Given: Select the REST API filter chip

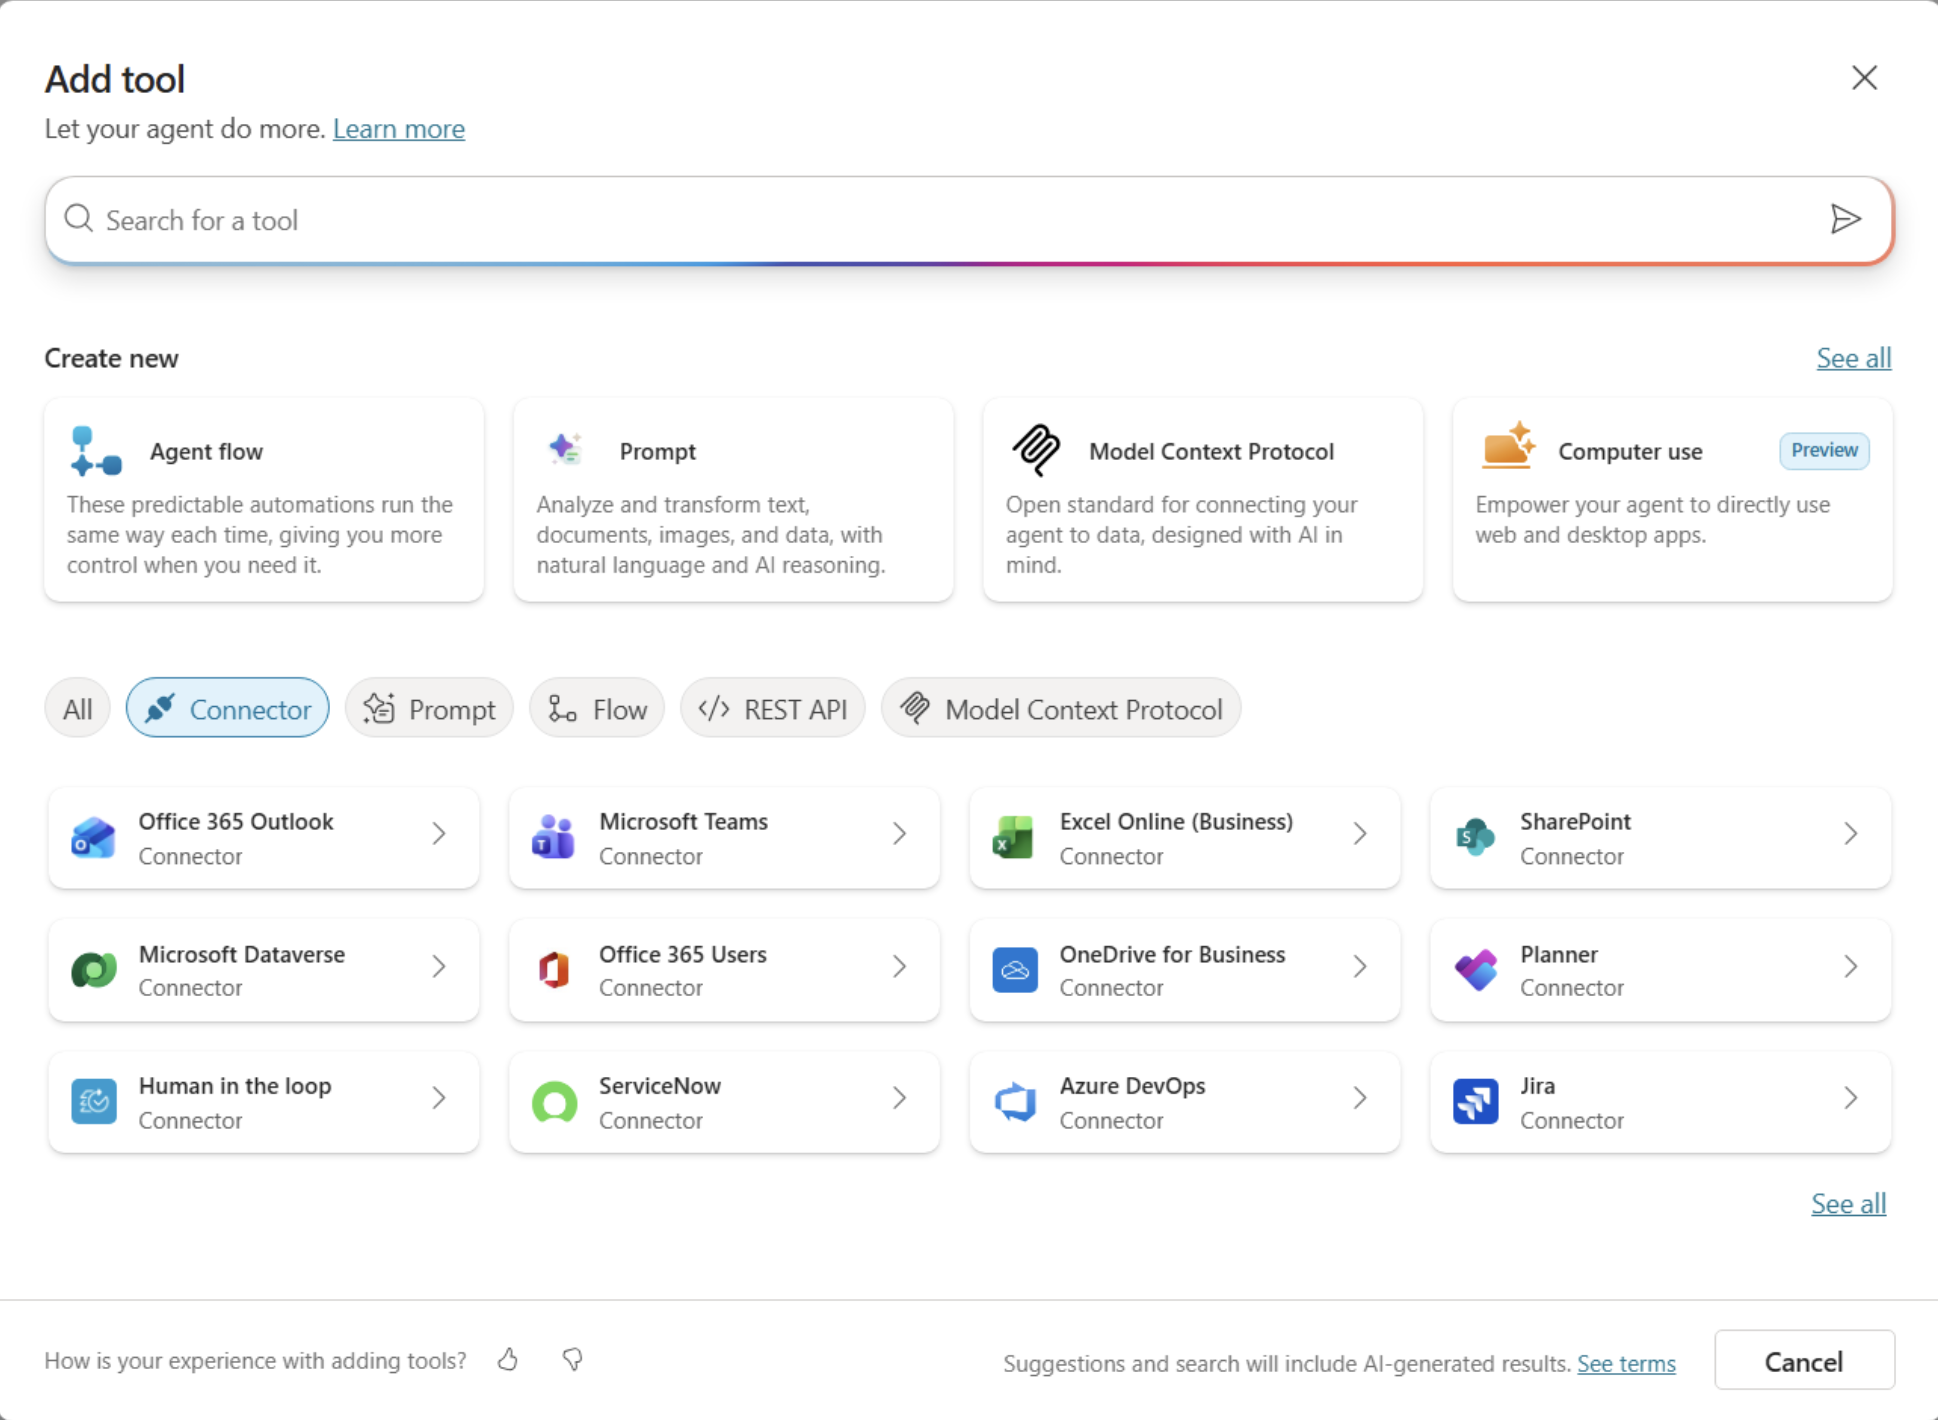Looking at the screenshot, I should click(x=773, y=709).
